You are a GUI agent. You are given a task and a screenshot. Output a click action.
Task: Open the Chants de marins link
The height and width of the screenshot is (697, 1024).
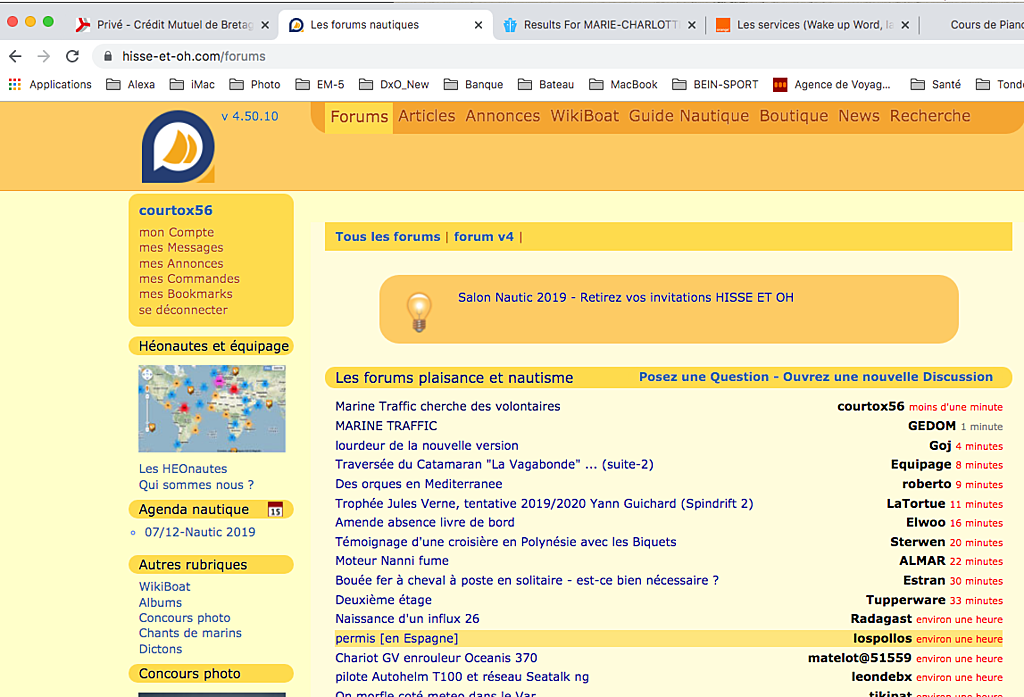[190, 633]
